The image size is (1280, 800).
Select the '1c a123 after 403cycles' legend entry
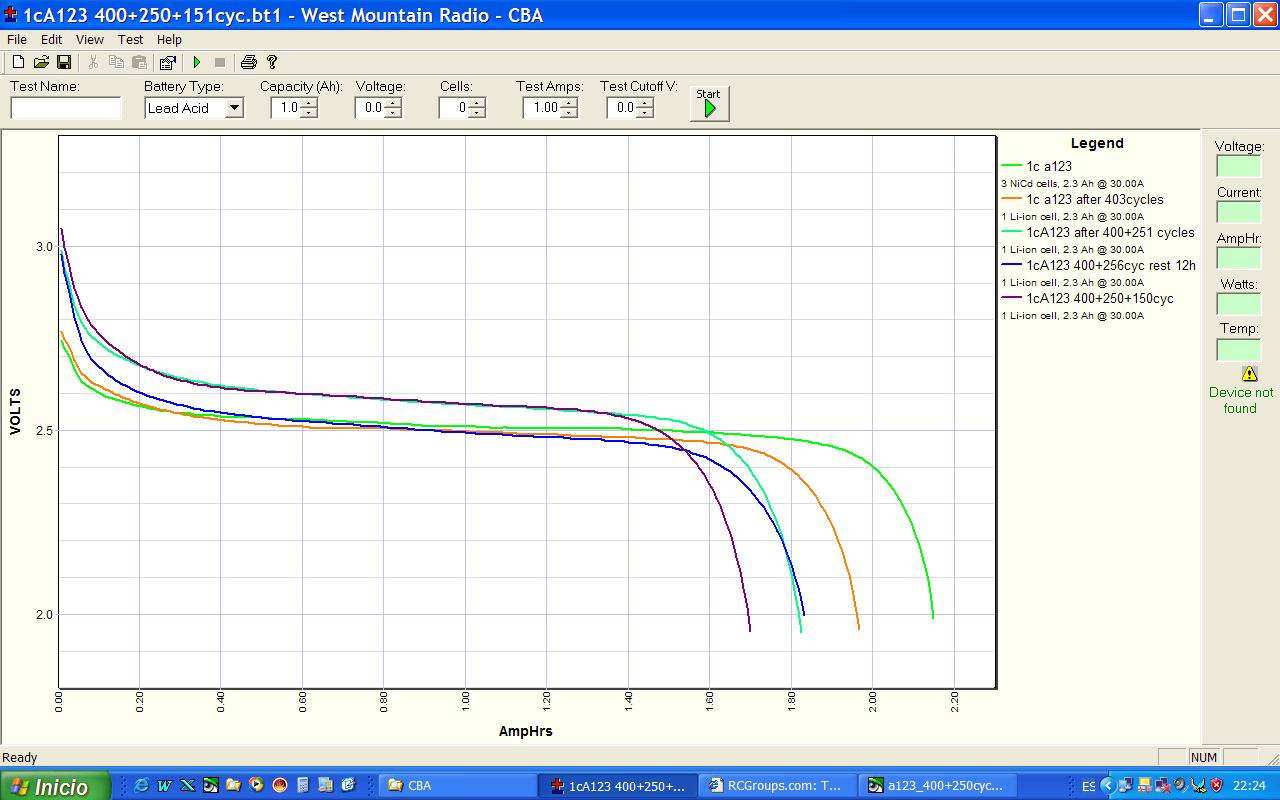pos(1094,199)
